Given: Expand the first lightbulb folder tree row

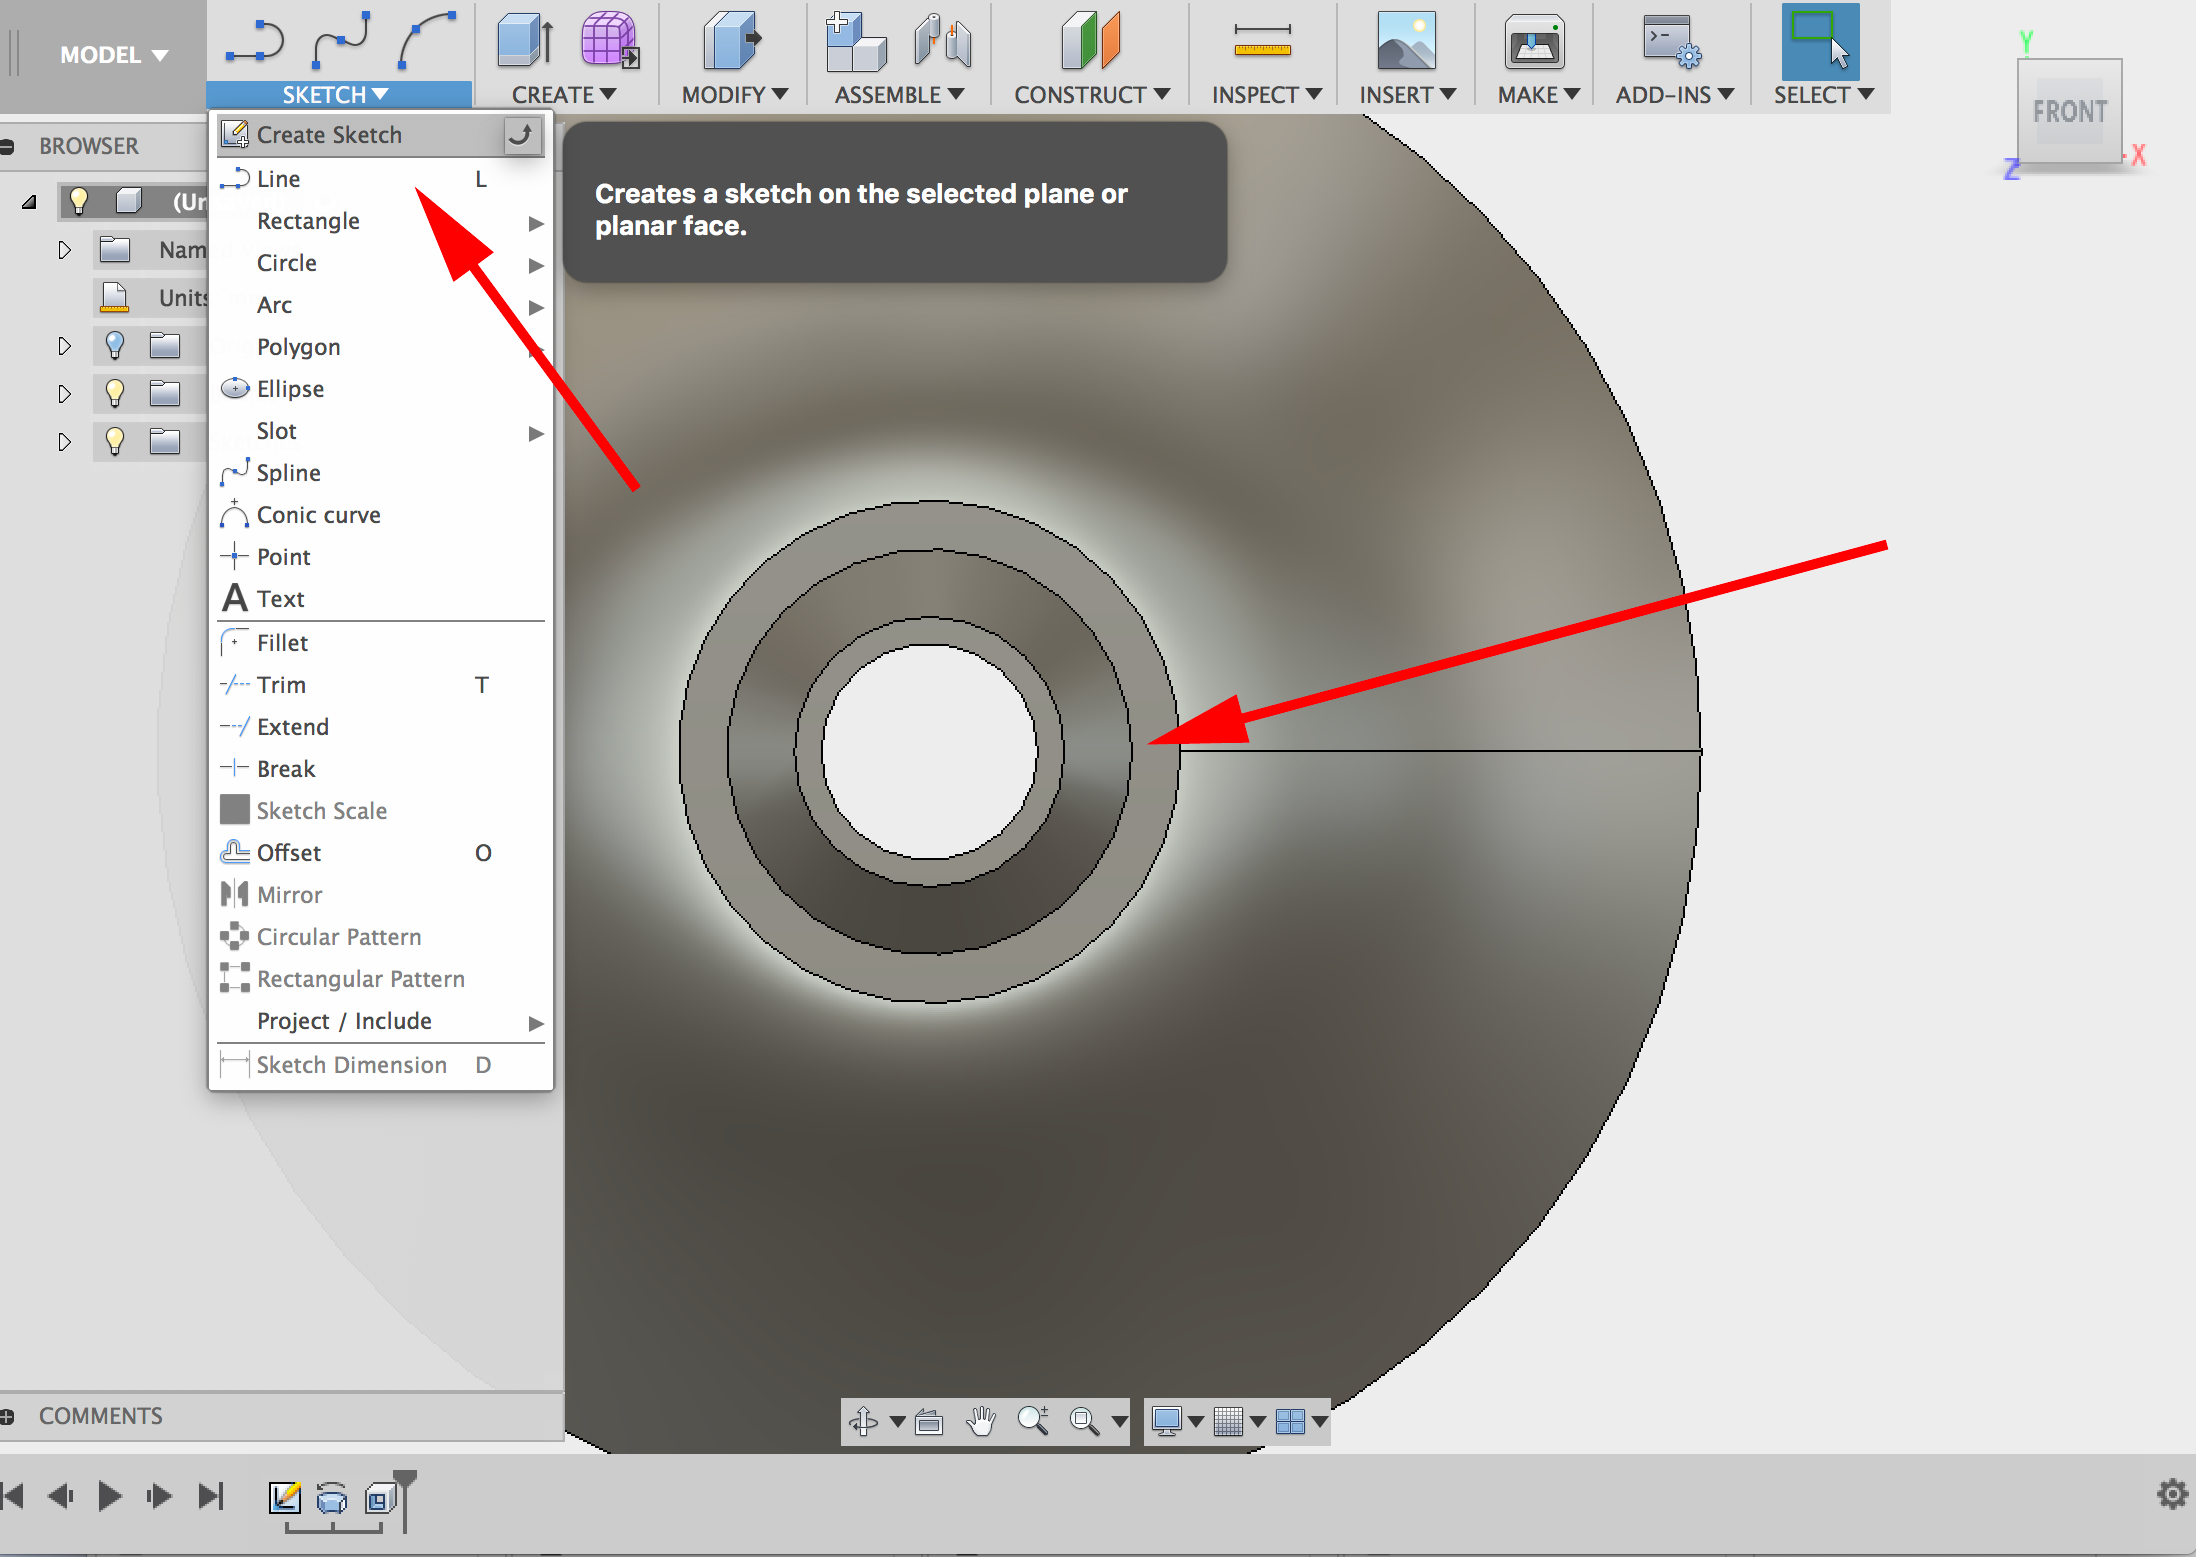Looking at the screenshot, I should click(64, 346).
